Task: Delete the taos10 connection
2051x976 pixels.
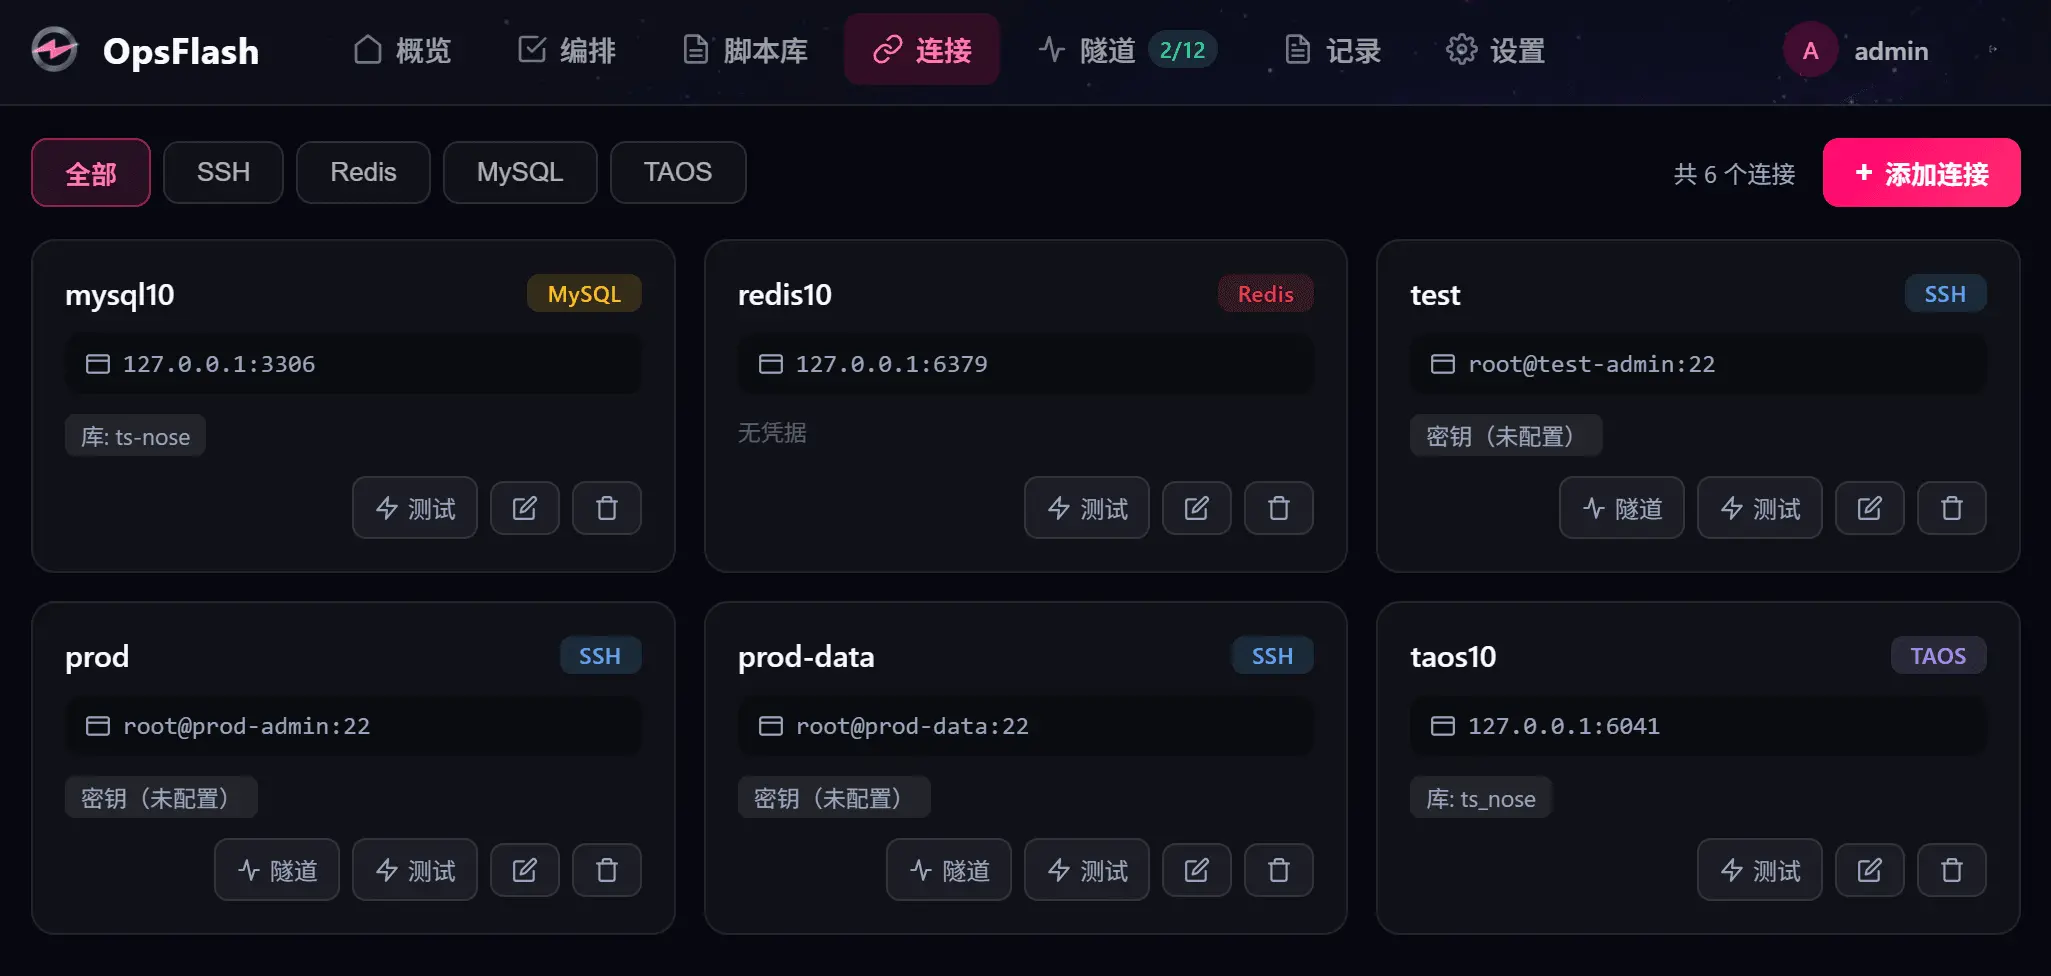Action: pos(1951,870)
